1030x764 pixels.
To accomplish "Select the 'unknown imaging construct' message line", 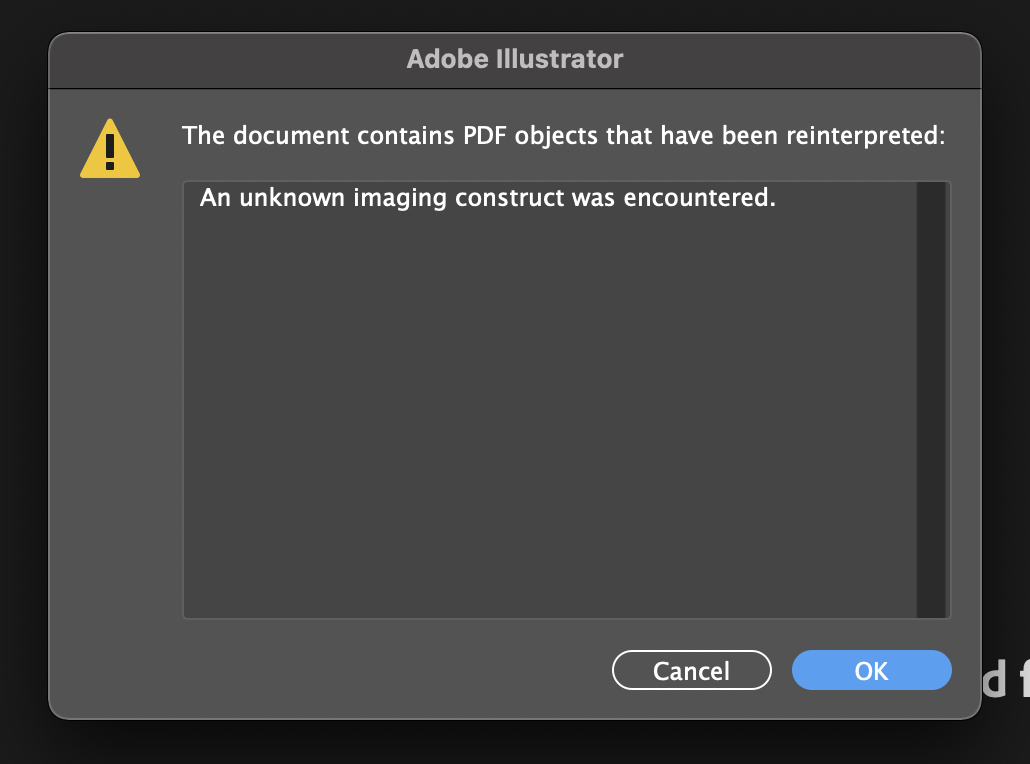I will coord(488,198).
